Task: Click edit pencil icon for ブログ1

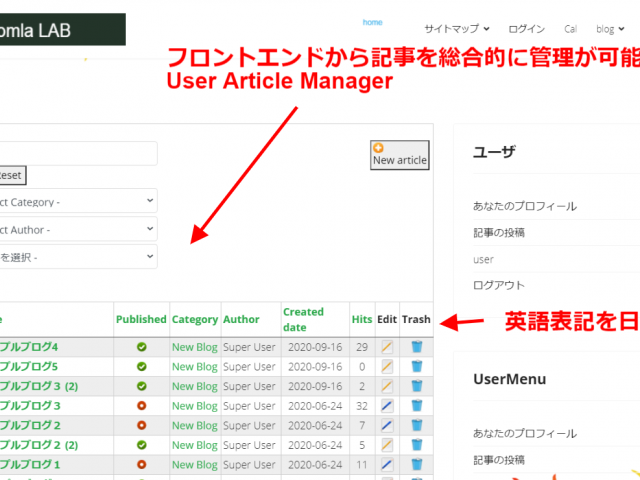Action: click(x=387, y=464)
